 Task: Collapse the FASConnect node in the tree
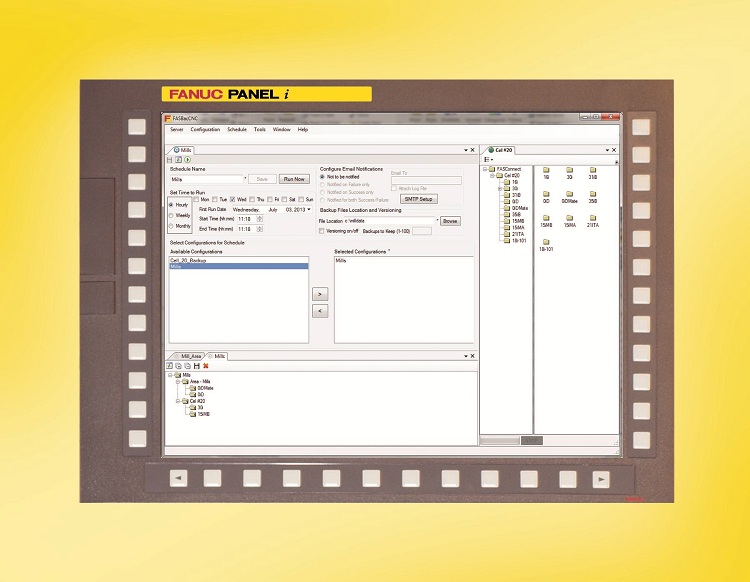point(485,169)
